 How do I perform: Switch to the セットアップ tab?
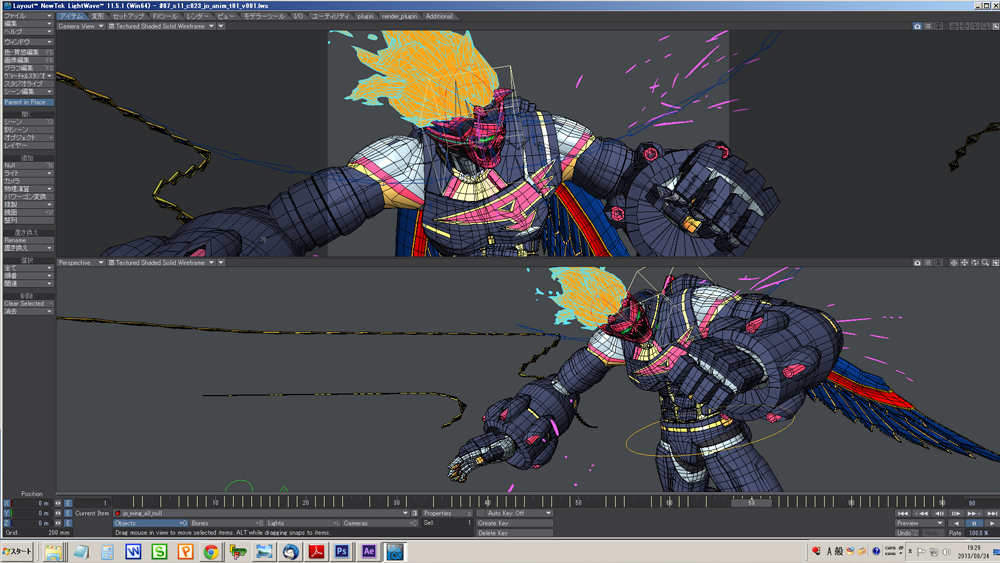tap(128, 16)
